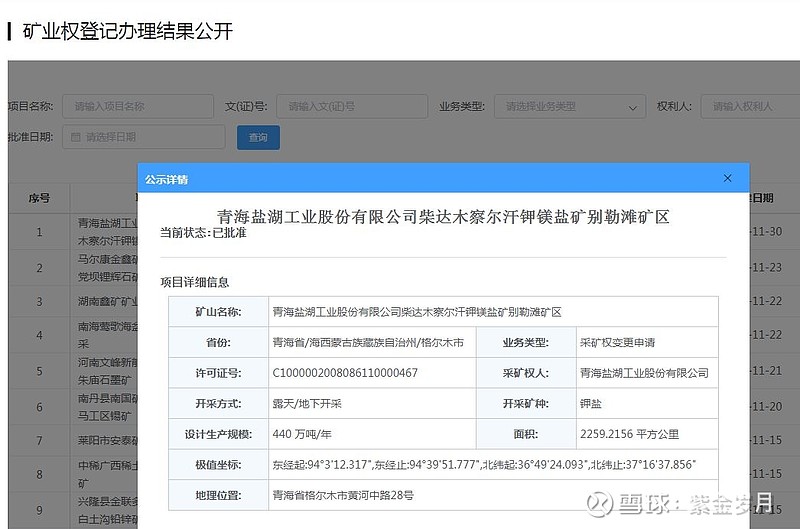Select row 8 number cell
800x529 pixels.
(39, 474)
